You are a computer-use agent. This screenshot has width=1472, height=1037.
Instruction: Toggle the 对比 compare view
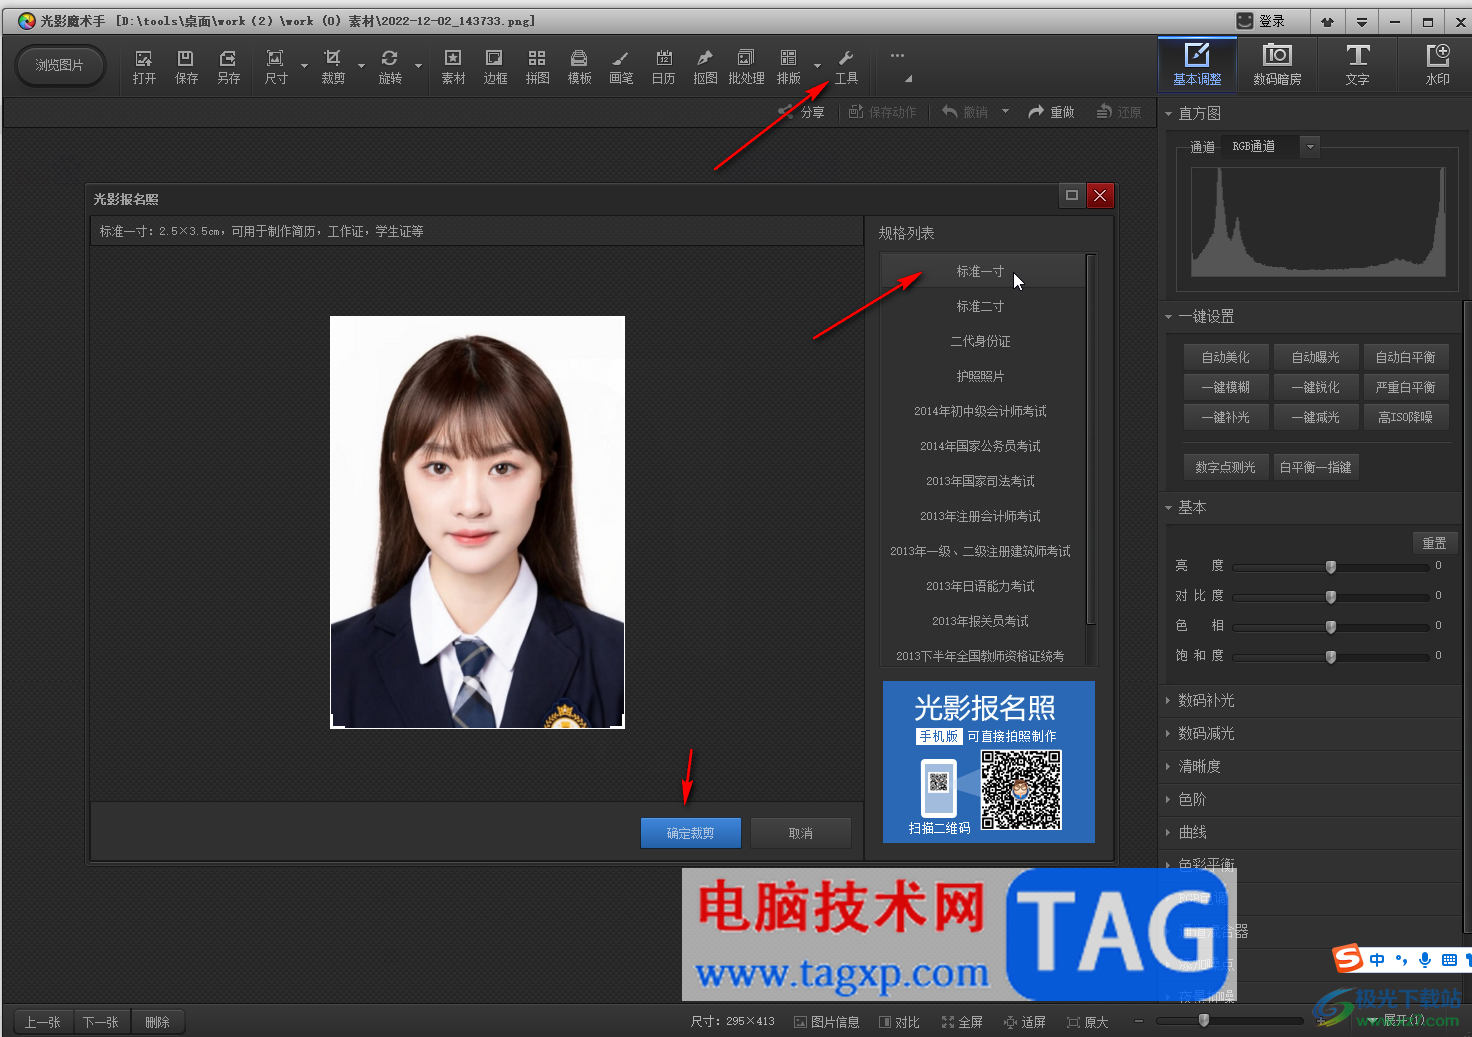click(x=899, y=1022)
